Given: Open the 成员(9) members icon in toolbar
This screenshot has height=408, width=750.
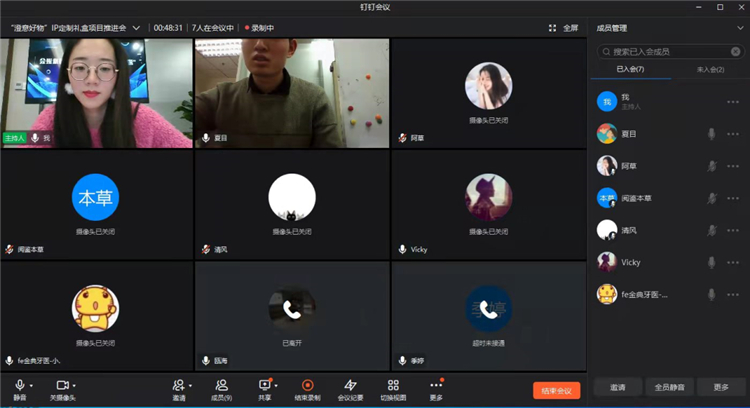Looking at the screenshot, I should (221, 386).
